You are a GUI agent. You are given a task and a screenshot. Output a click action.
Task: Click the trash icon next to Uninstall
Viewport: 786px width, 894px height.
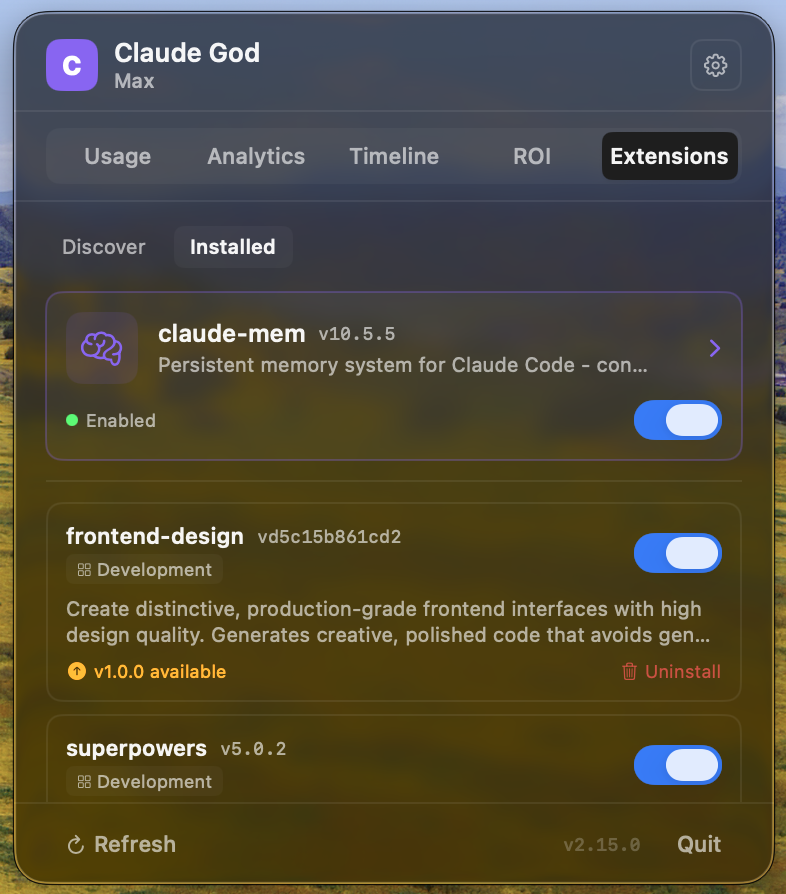[x=629, y=672]
